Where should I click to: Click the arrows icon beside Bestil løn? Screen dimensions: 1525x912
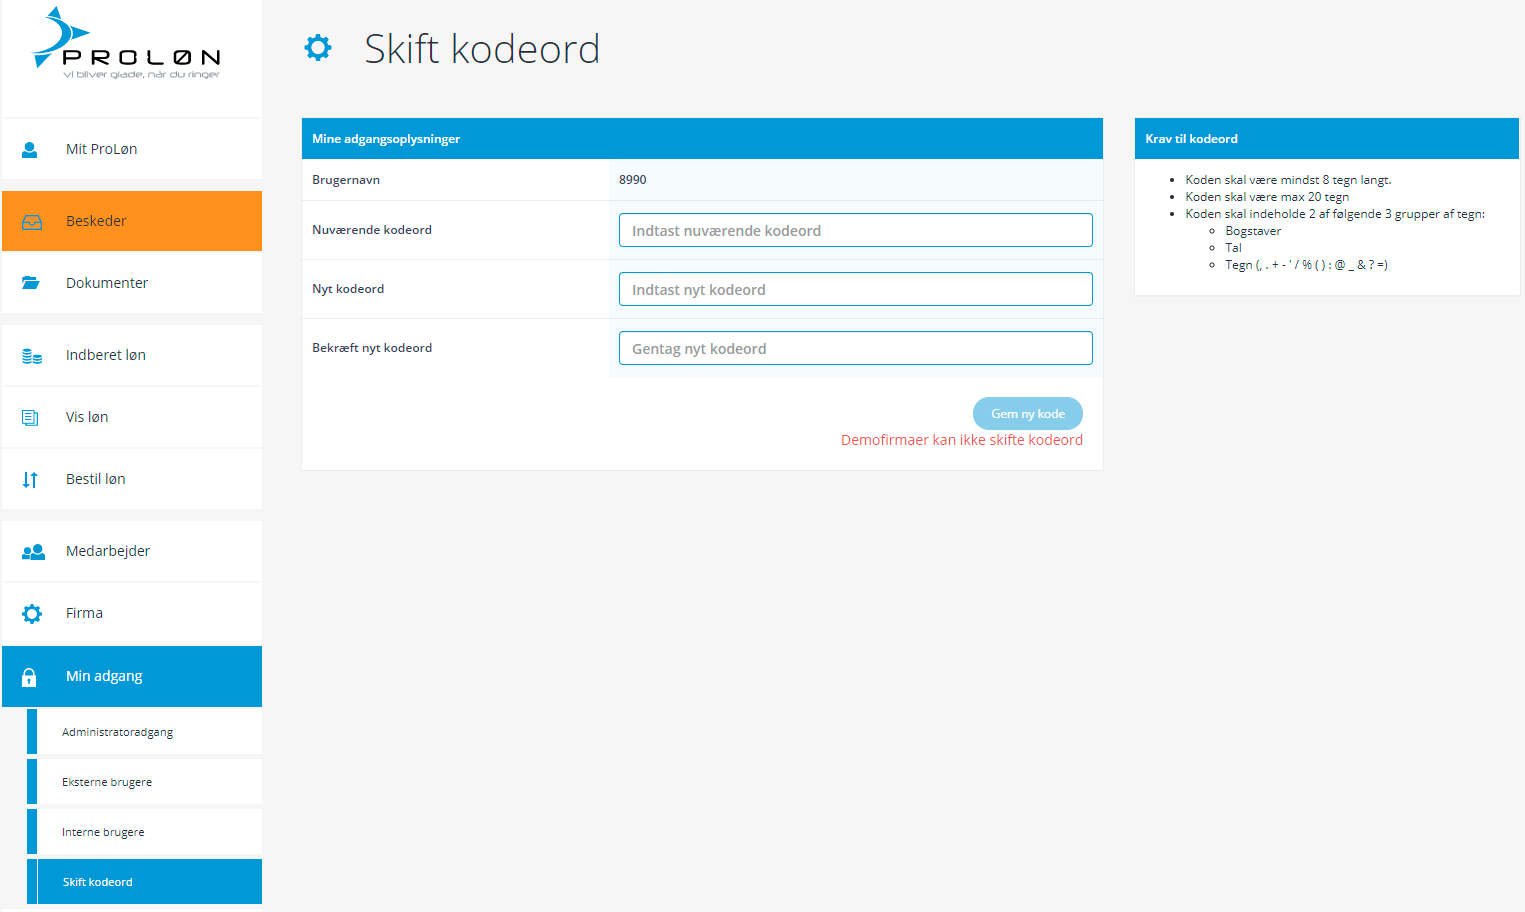click(x=30, y=480)
